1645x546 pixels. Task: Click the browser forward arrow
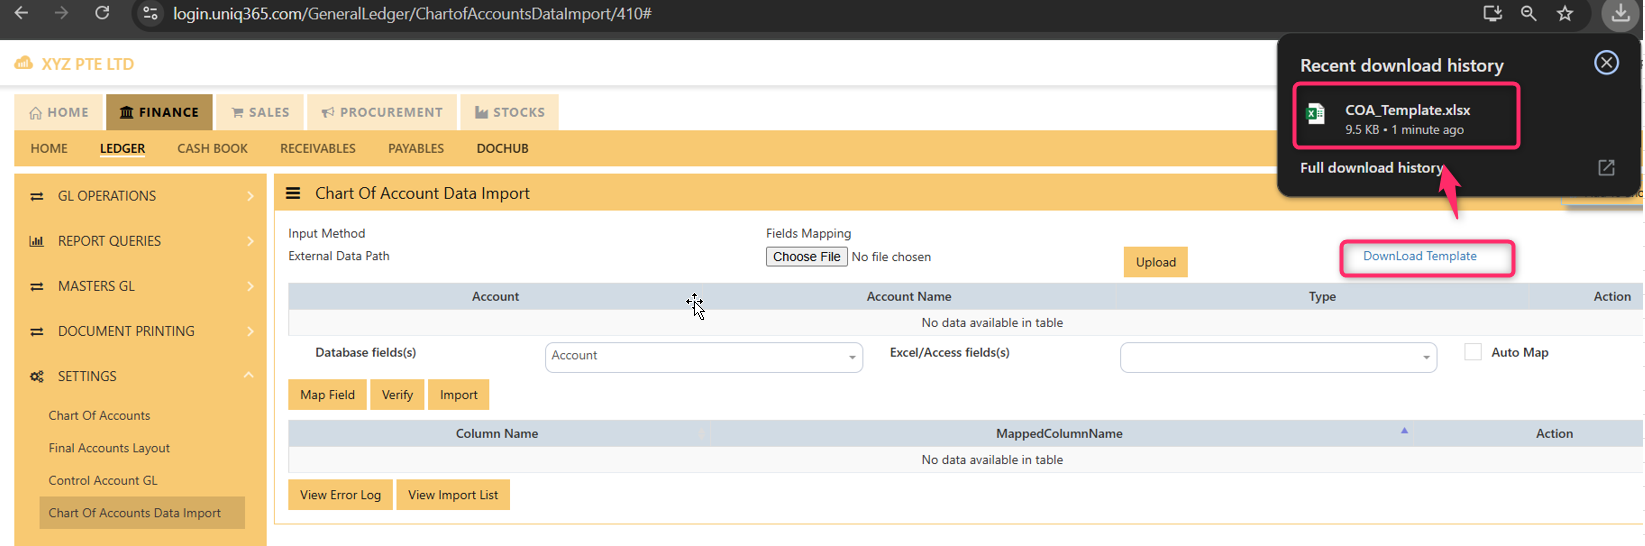(62, 13)
